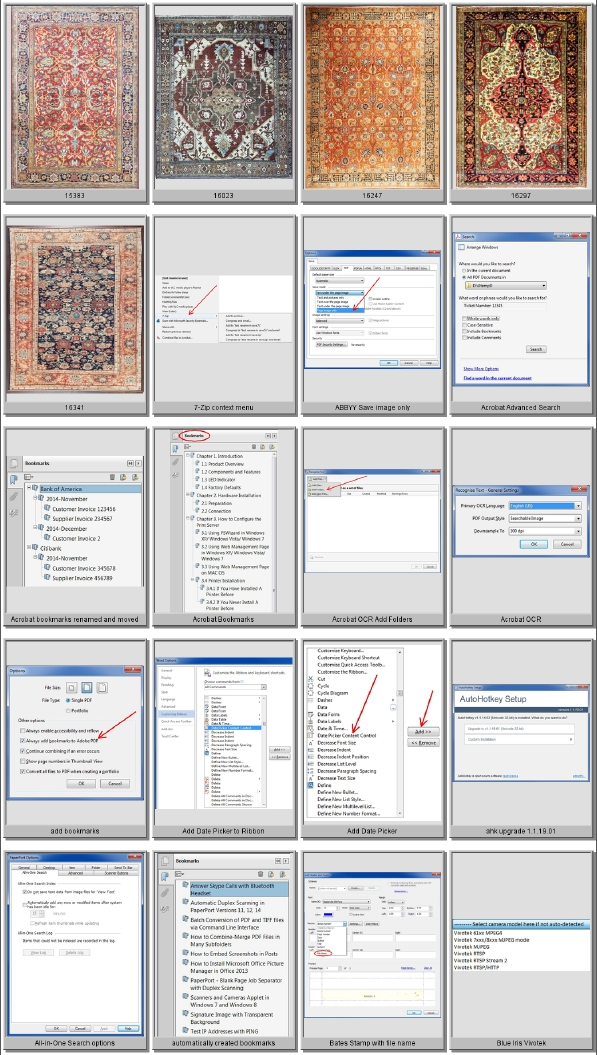Screen dimensions: 597x1055
Task: Click the 'All-in-One Search options' caption
Action: (x=75, y=1043)
